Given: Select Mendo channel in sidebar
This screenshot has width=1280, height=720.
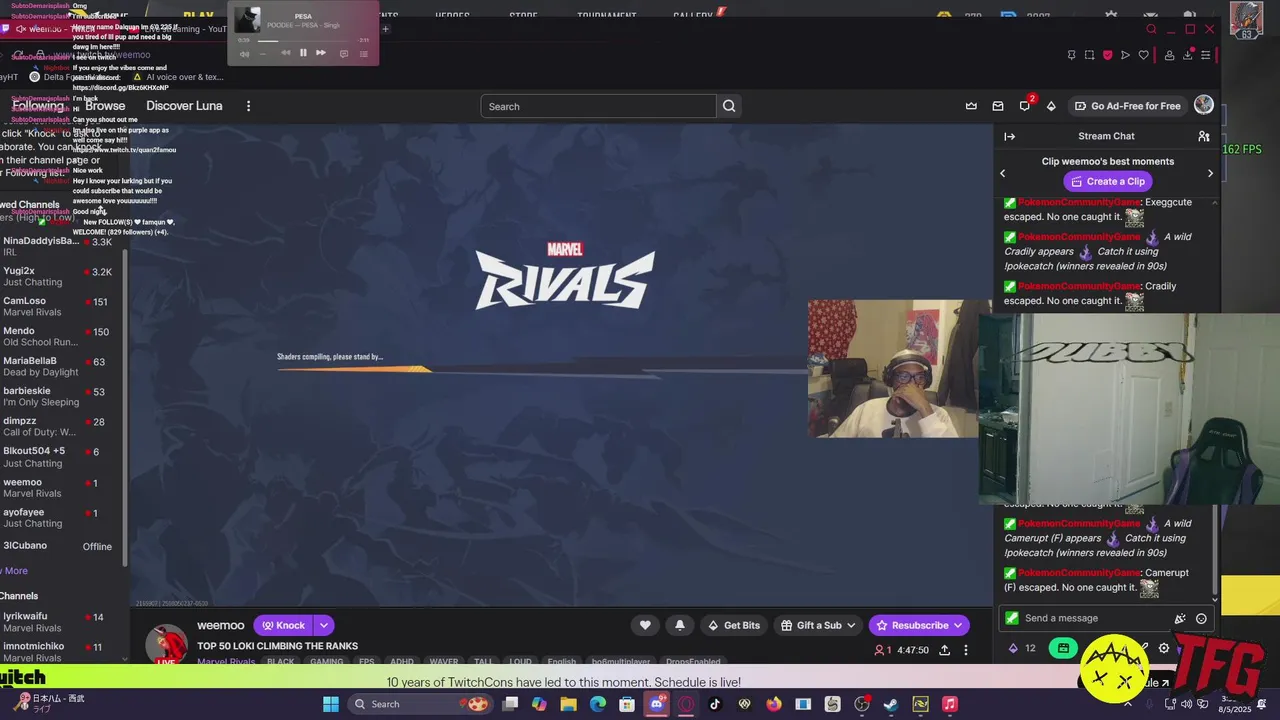Looking at the screenshot, I should click(x=60, y=336).
